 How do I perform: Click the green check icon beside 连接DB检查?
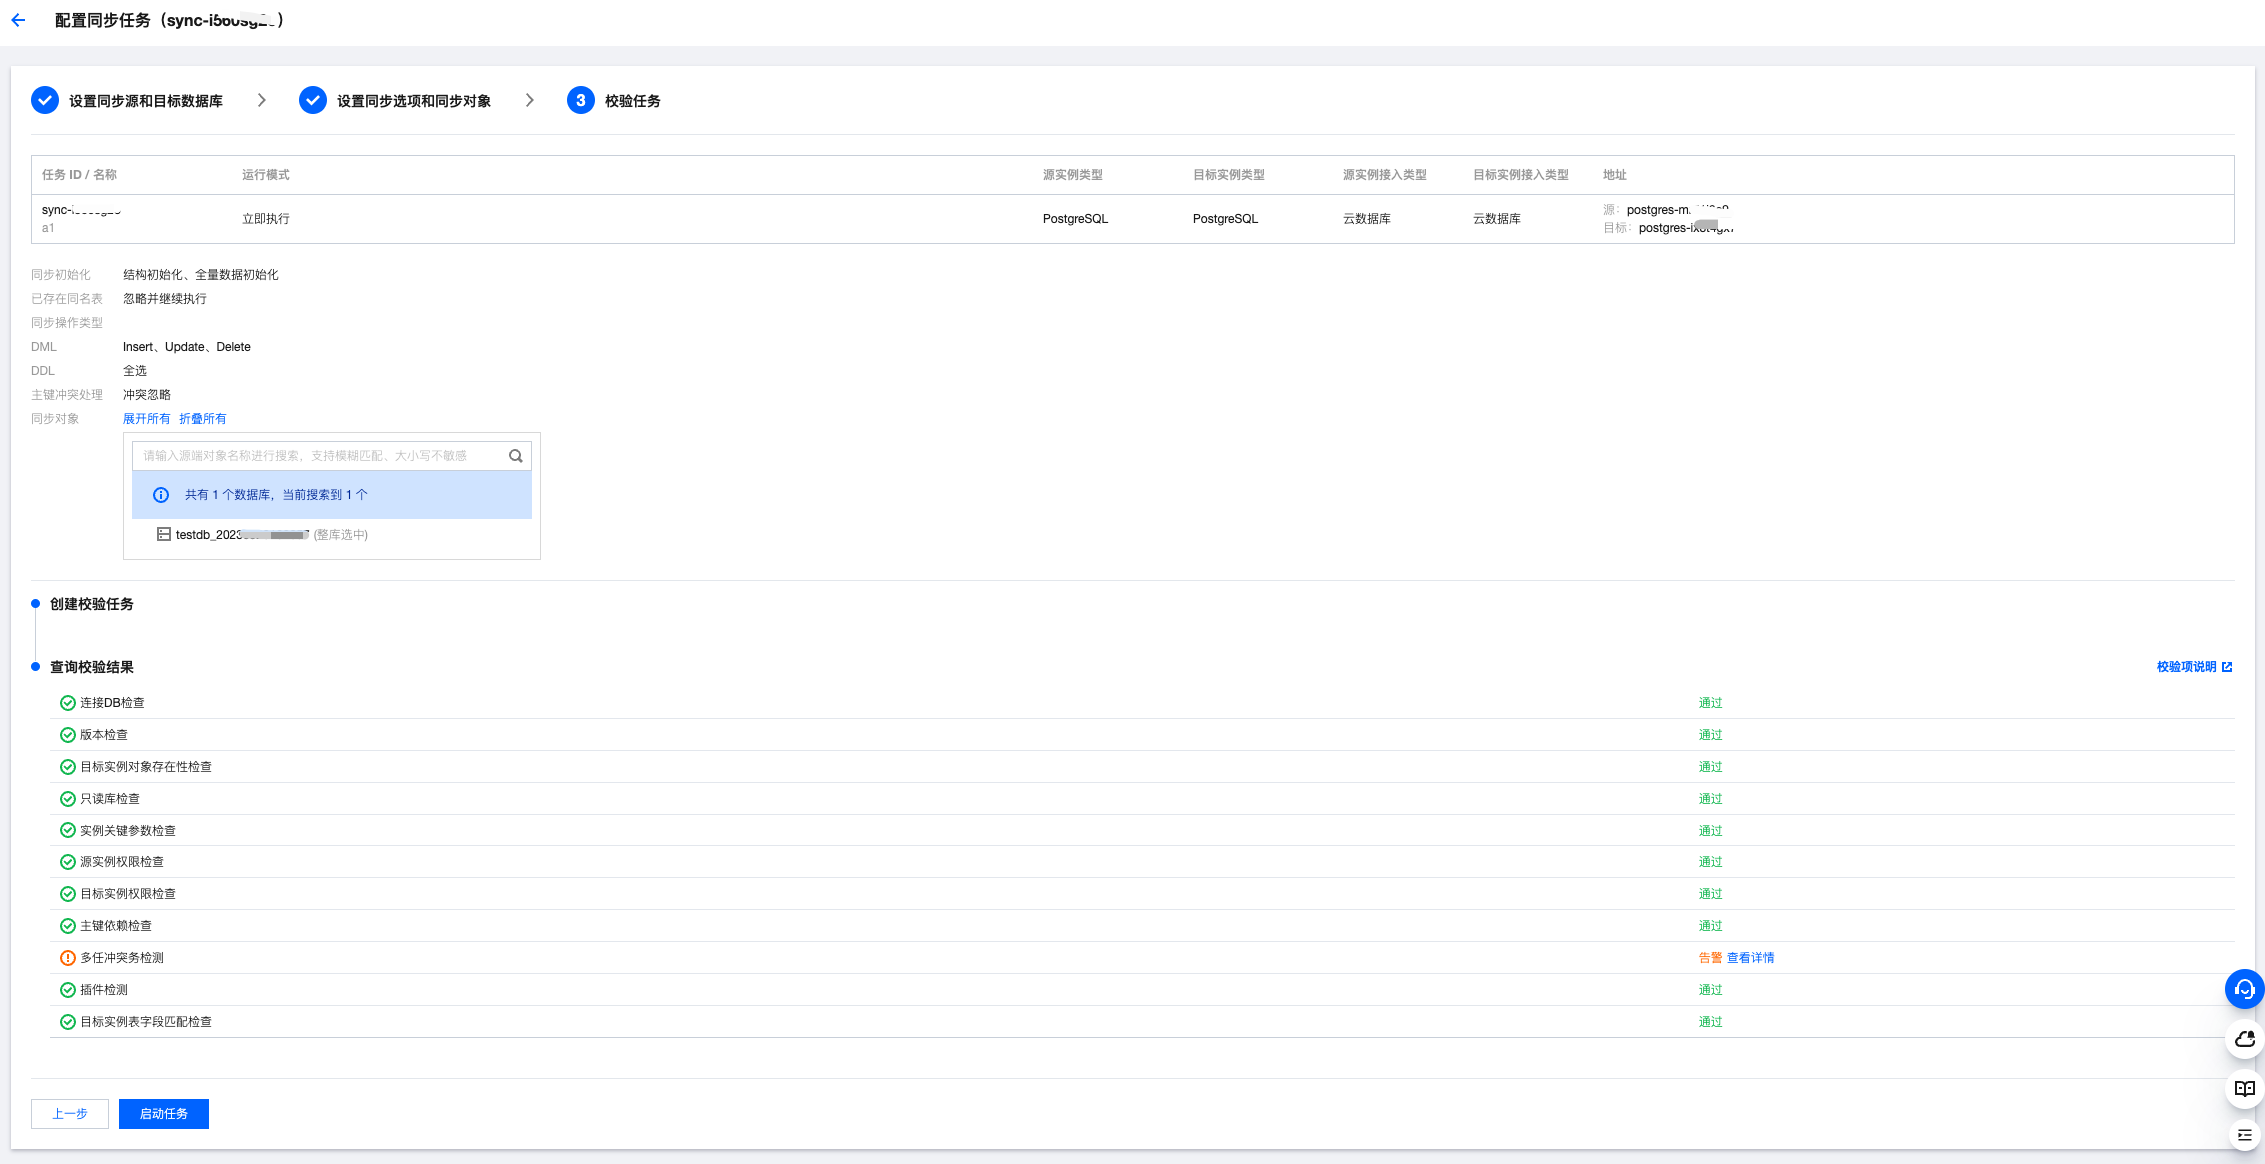click(x=68, y=703)
